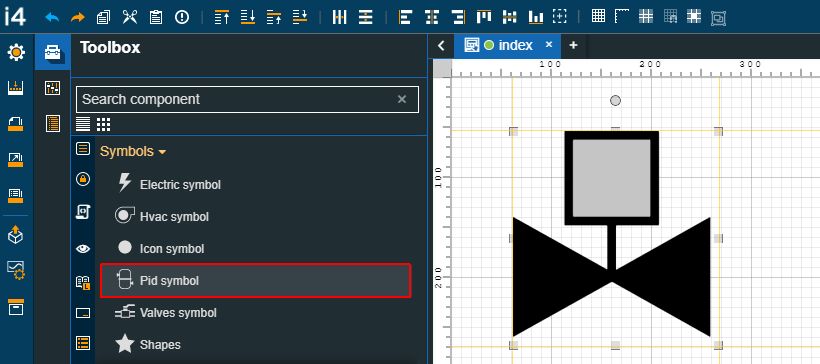Add a new tab with plus
Image resolution: width=820 pixels, height=364 pixels.
pyautogui.click(x=573, y=46)
